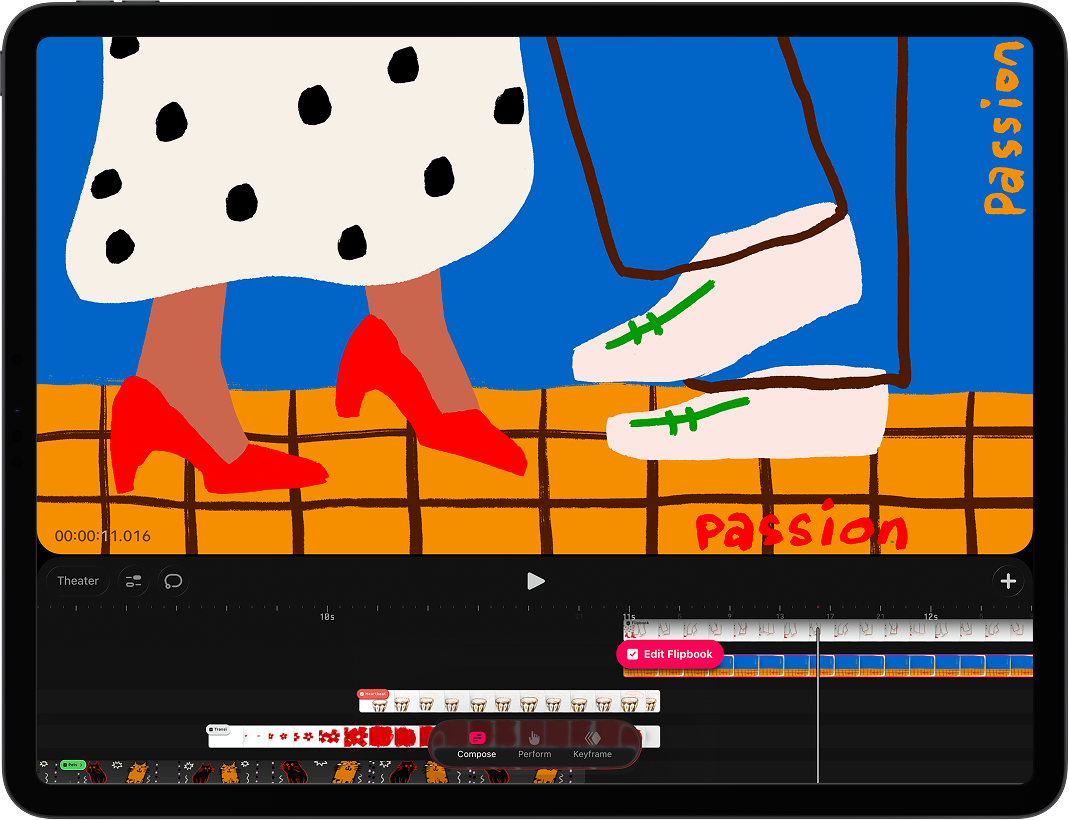Select the Heartbeat track label
Image resolution: width=1069 pixels, height=820 pixels.
point(373,694)
